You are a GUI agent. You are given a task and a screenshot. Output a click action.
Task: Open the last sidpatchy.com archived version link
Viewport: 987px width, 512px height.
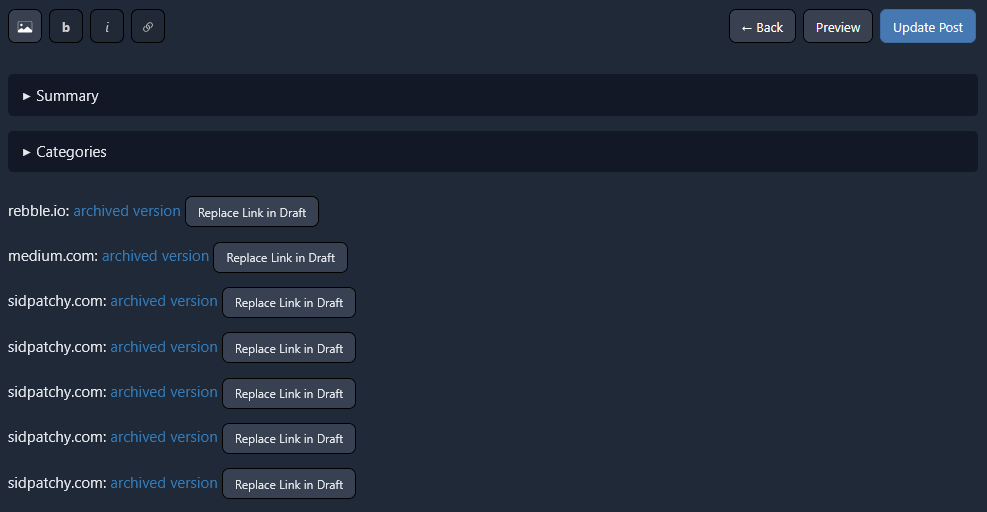pyautogui.click(x=164, y=483)
